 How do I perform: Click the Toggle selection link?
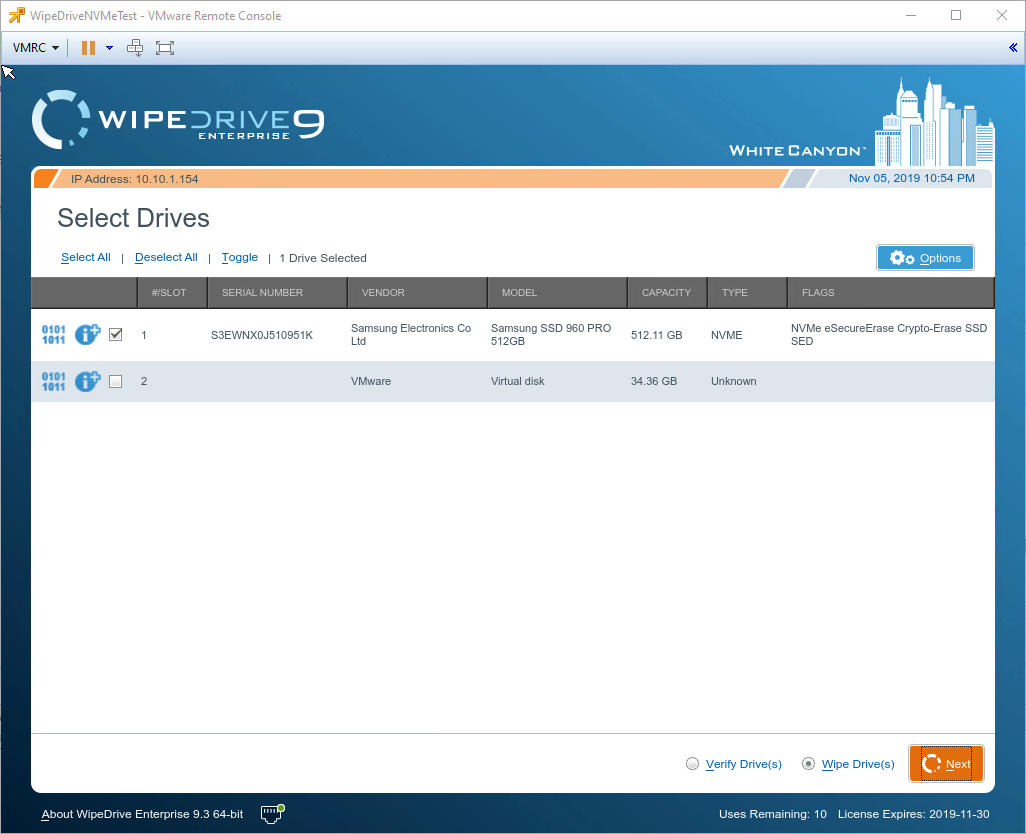[x=239, y=257]
